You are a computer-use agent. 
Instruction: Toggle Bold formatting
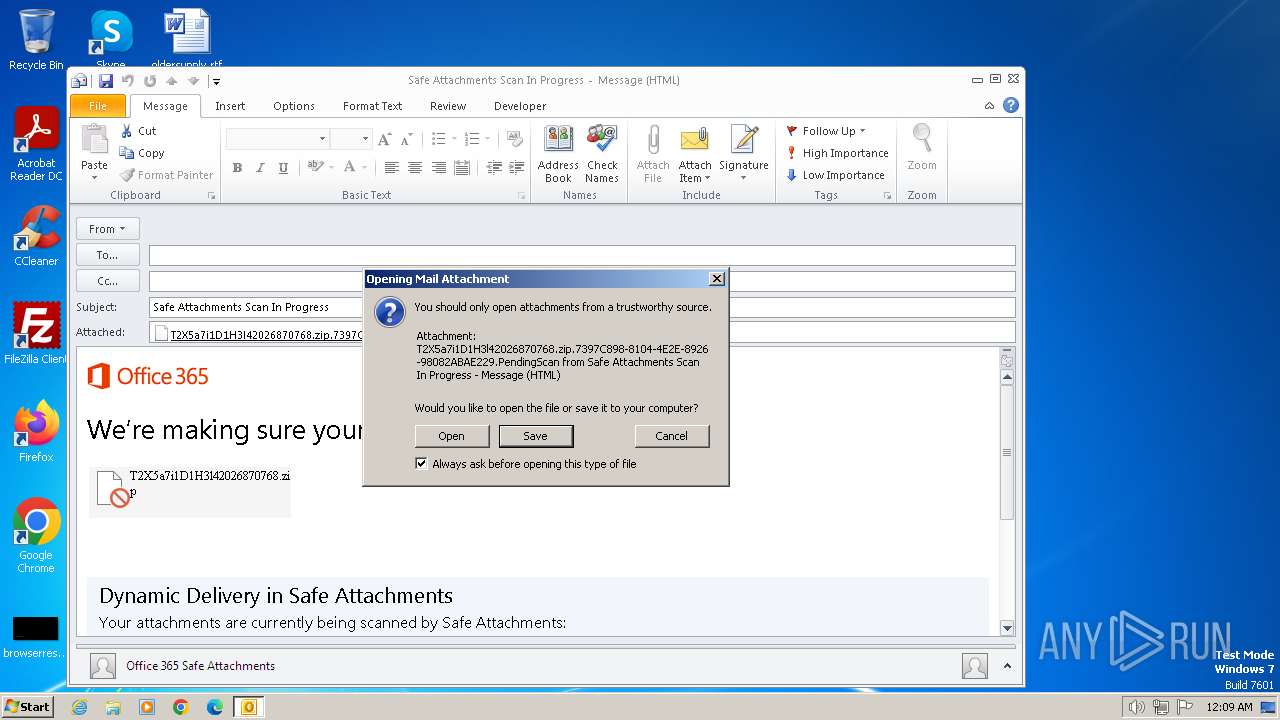pos(237,168)
